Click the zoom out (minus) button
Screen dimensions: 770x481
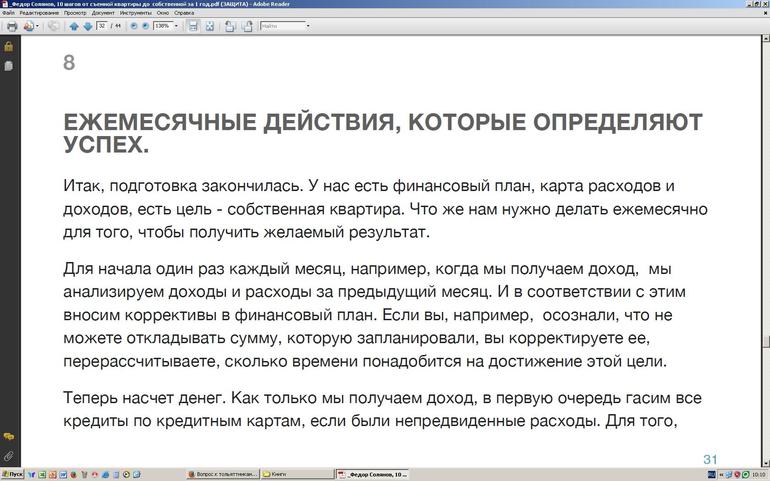coord(132,26)
